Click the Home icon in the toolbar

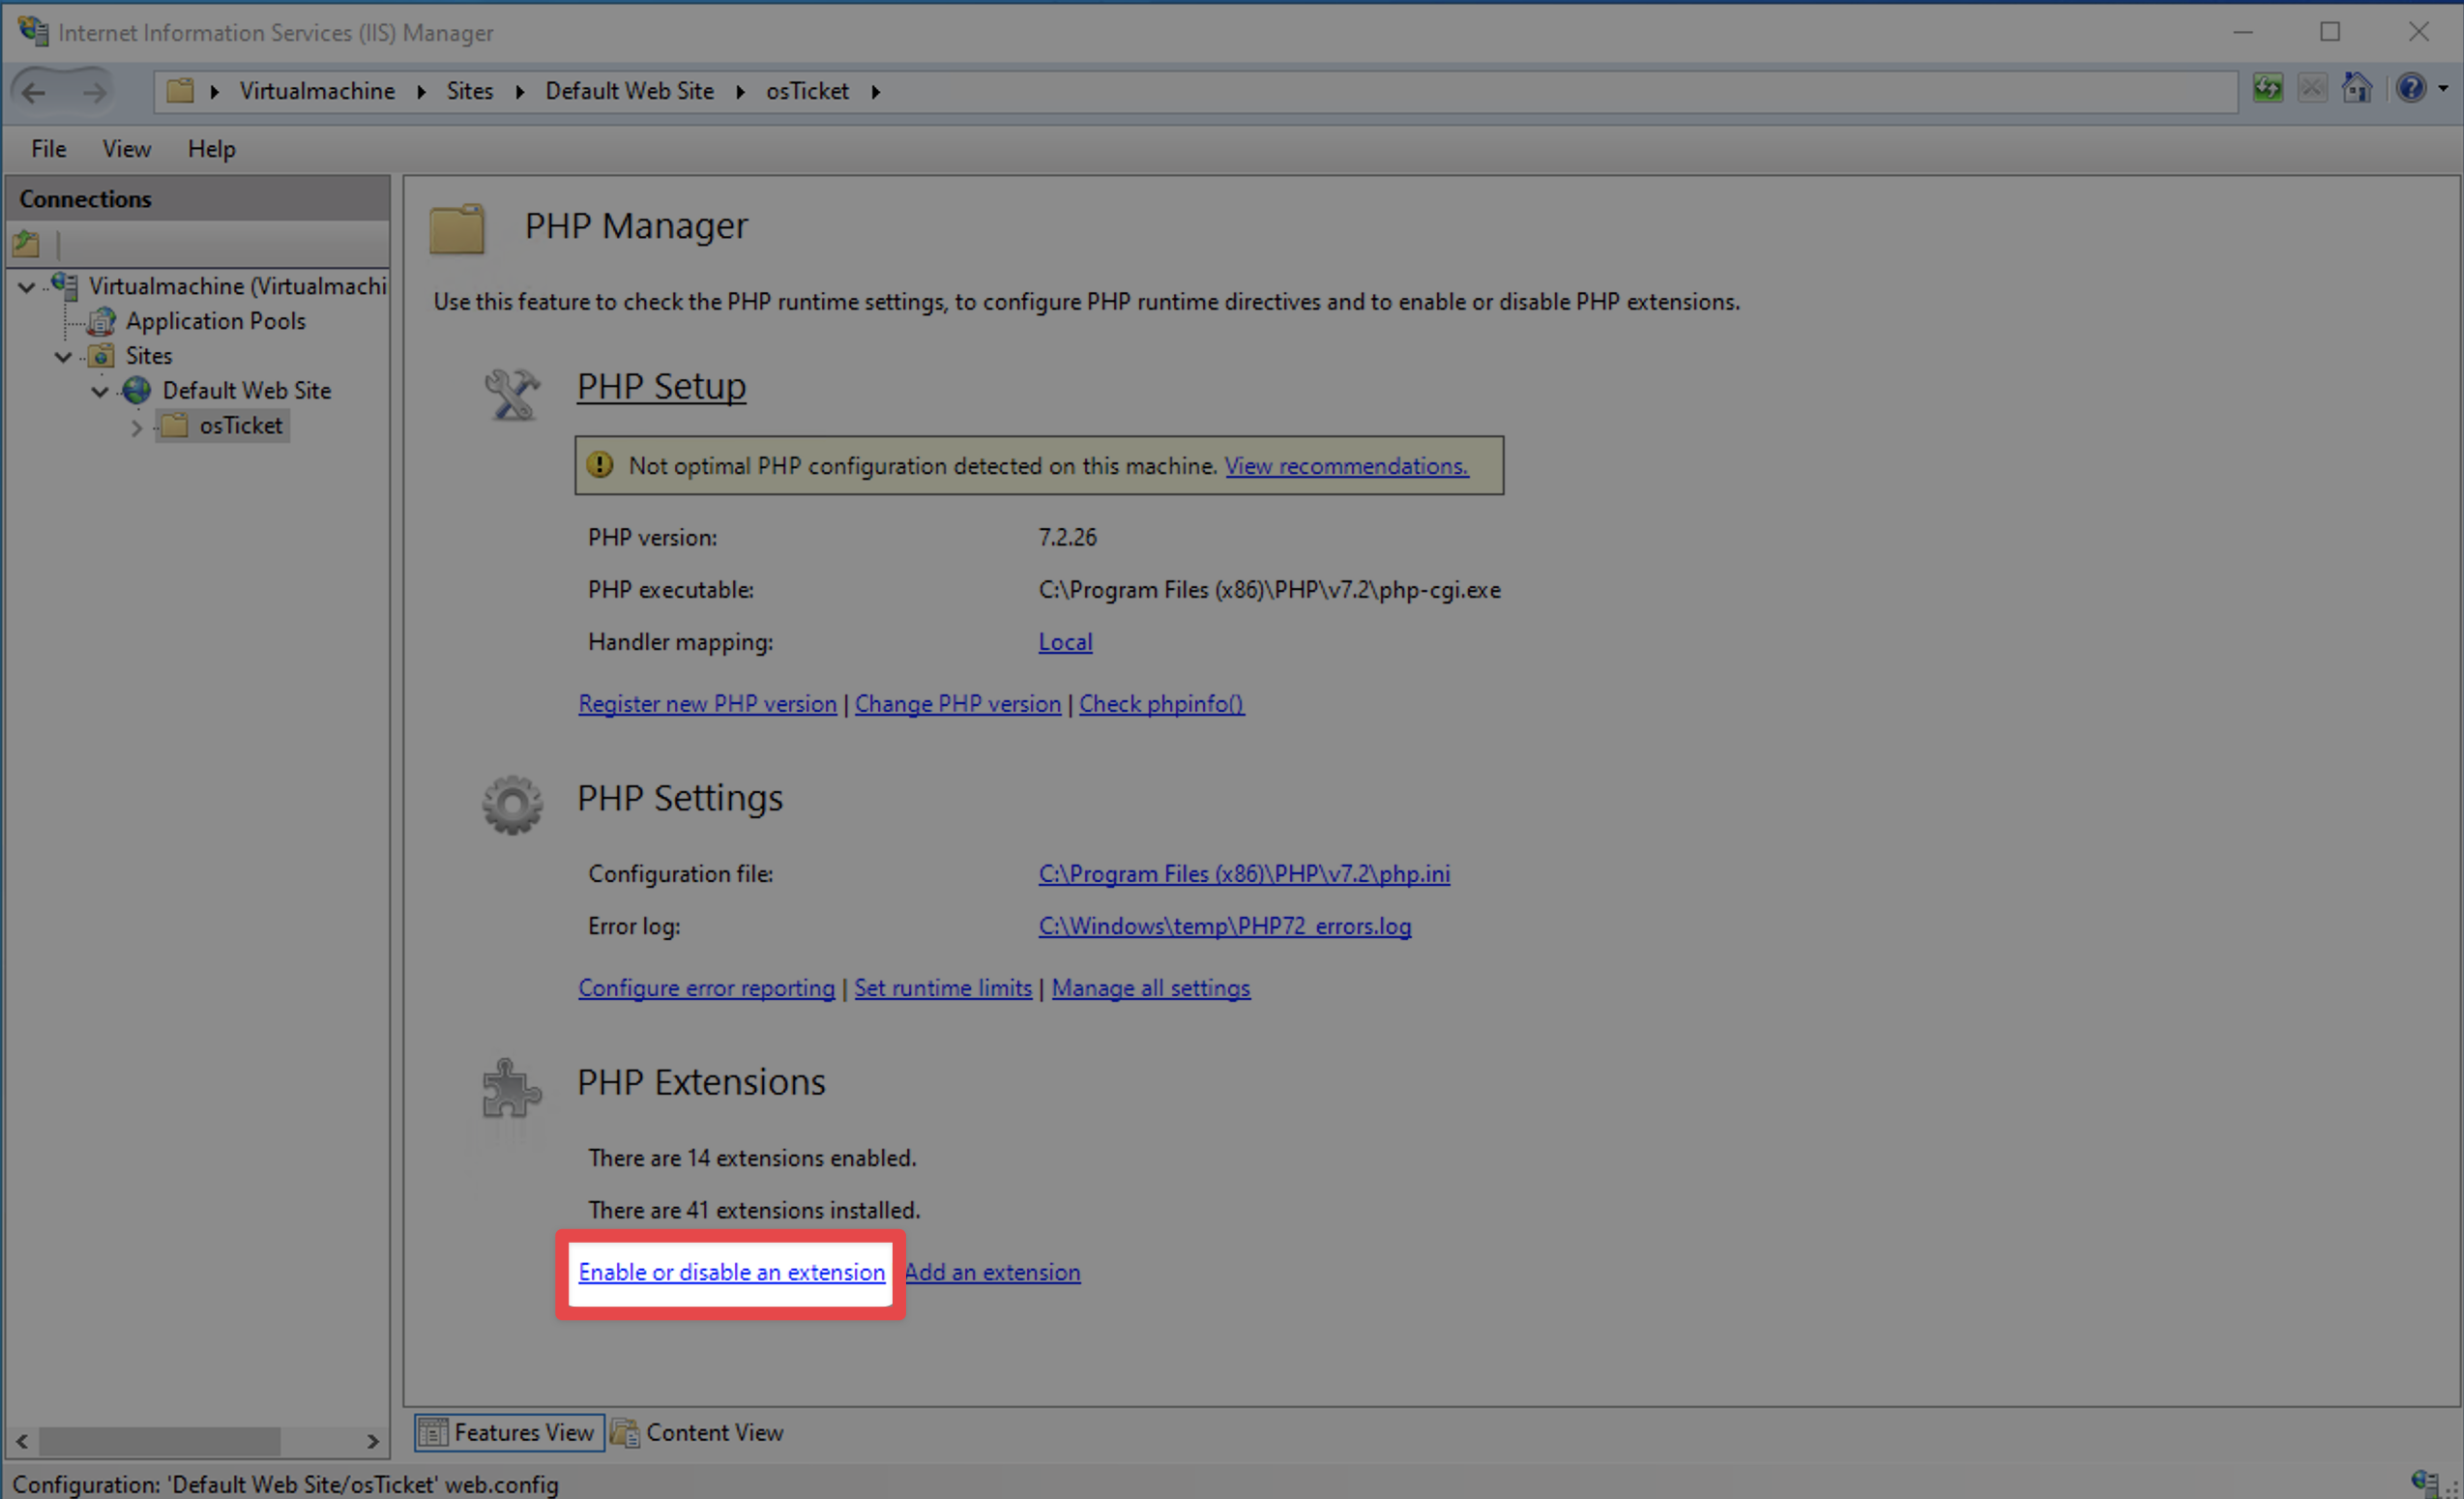pyautogui.click(x=2356, y=89)
